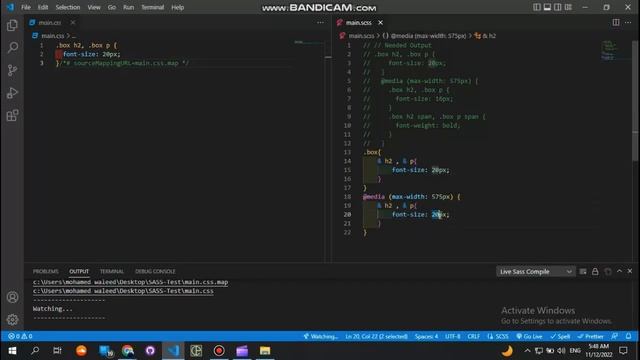The height and width of the screenshot is (360, 640).
Task: Change indentation via Spaces: 4
Action: pos(427,336)
